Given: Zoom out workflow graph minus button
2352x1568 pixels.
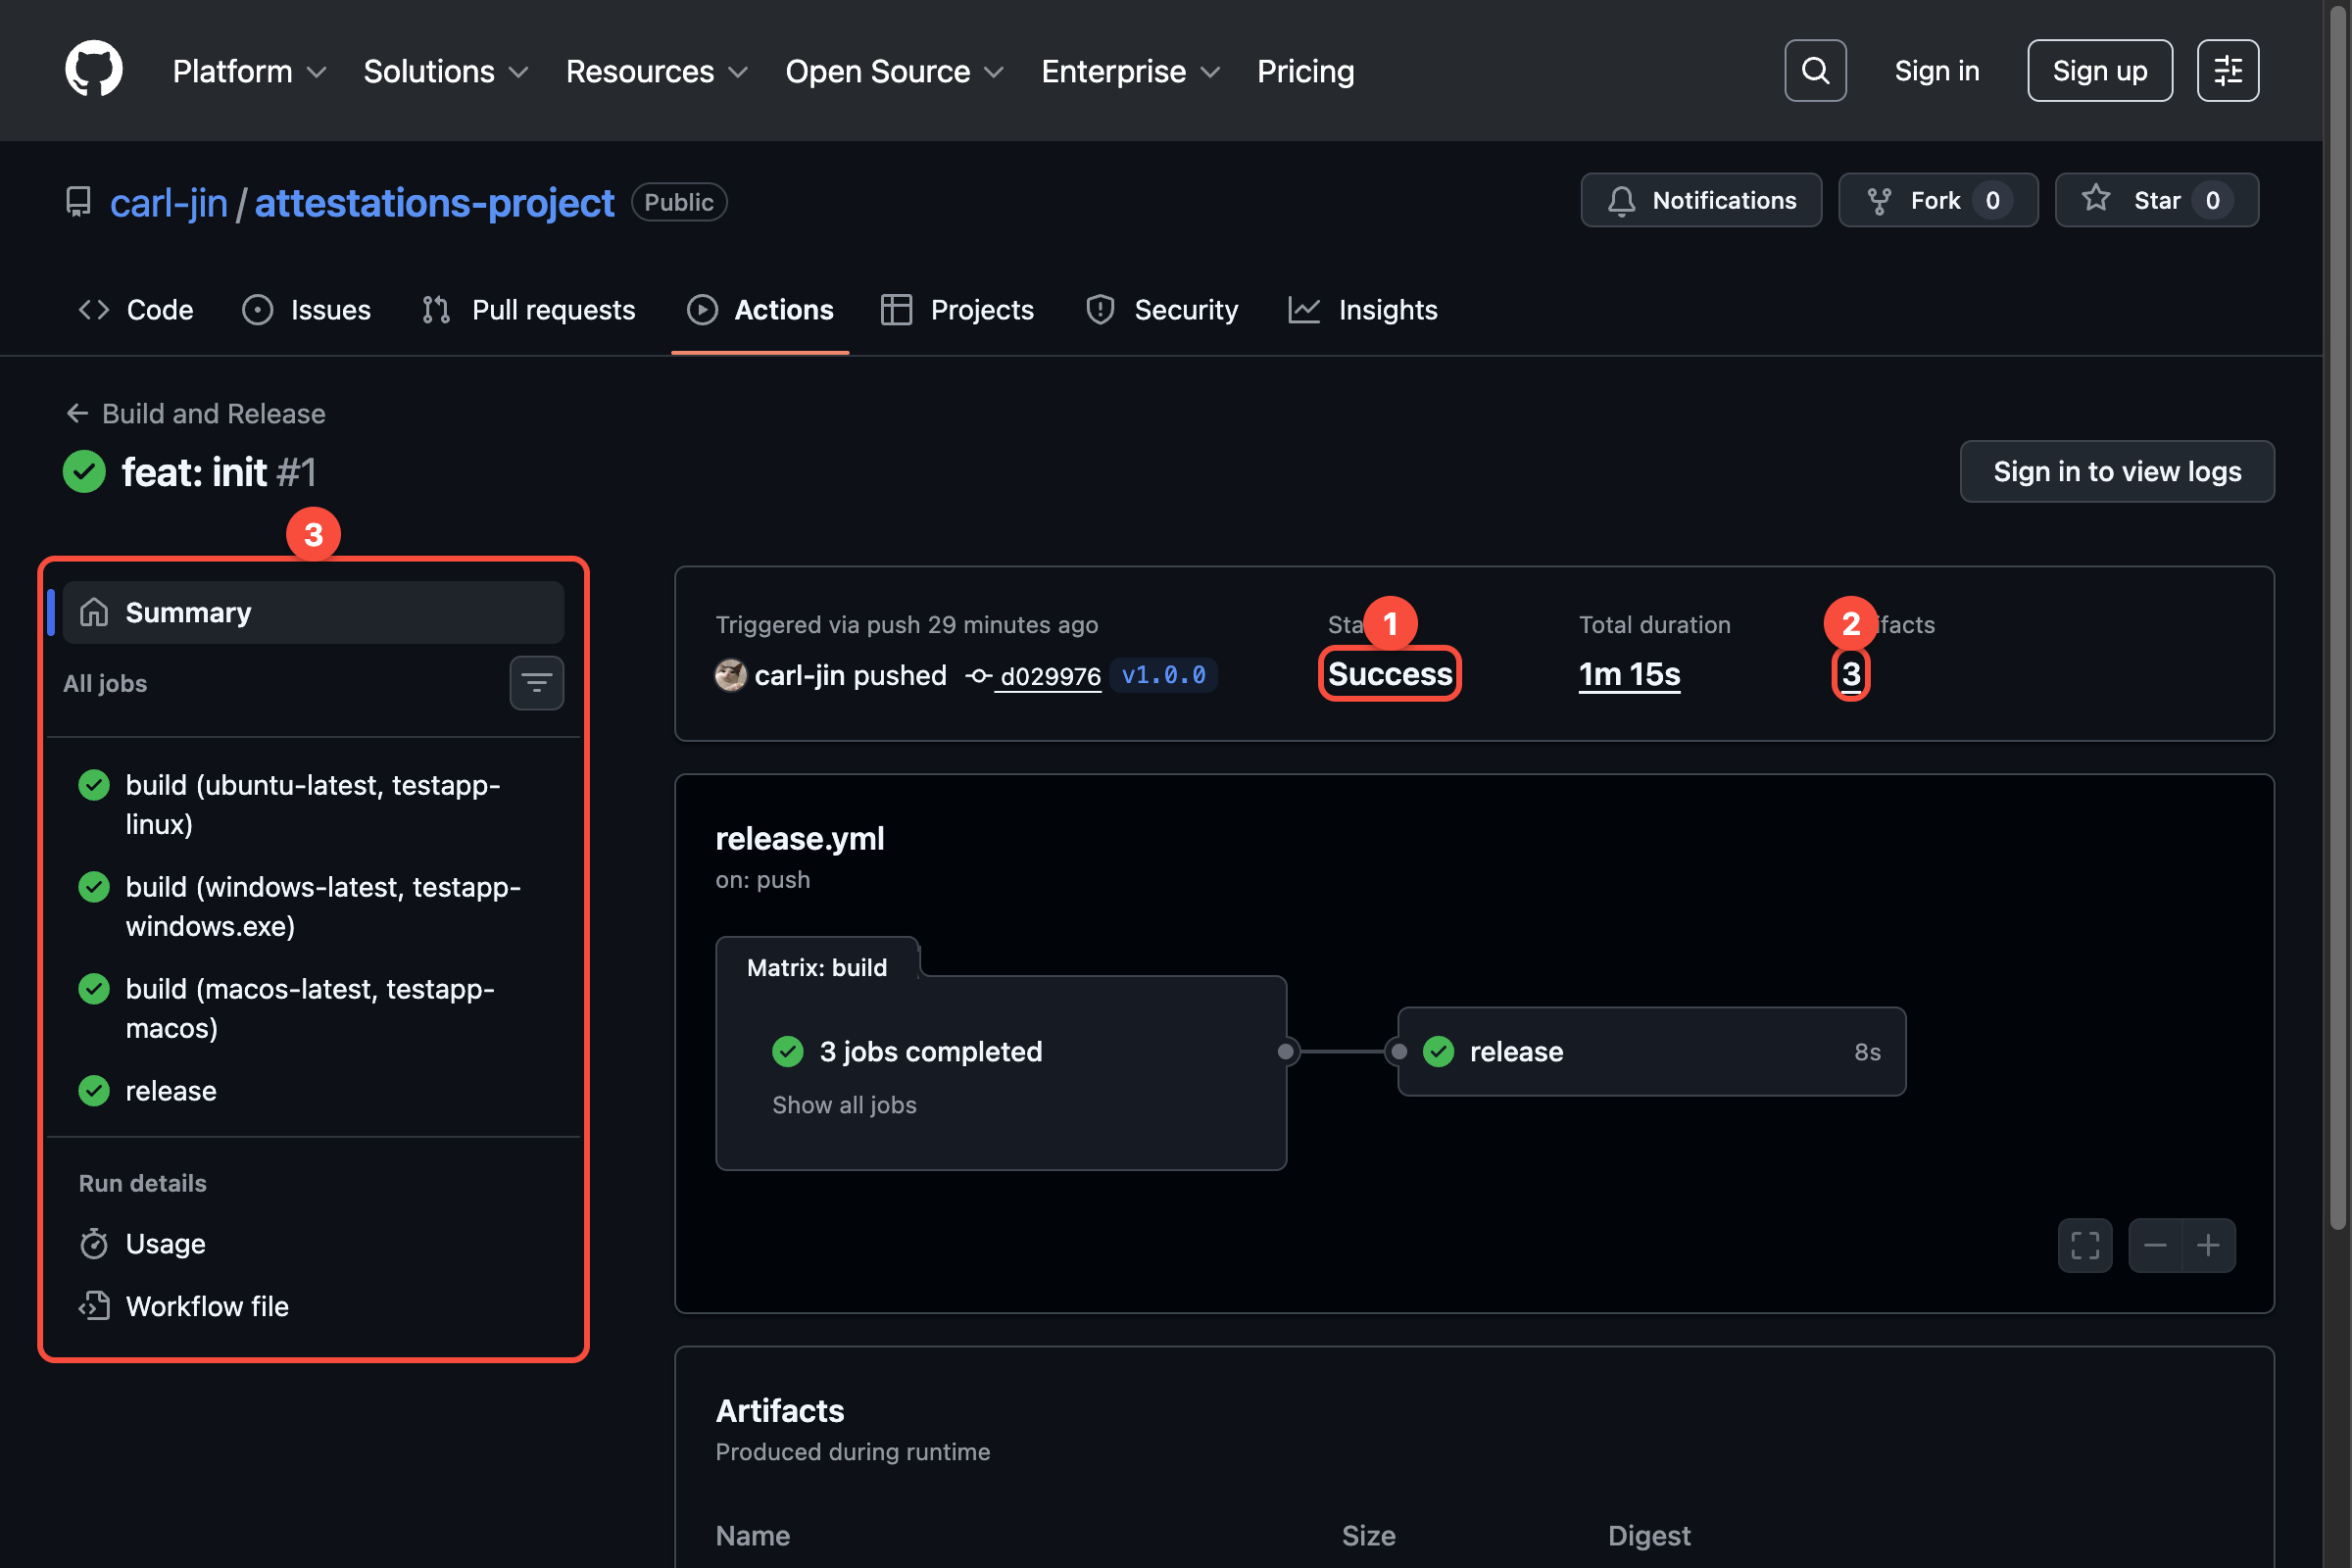Looking at the screenshot, I should [2155, 1245].
